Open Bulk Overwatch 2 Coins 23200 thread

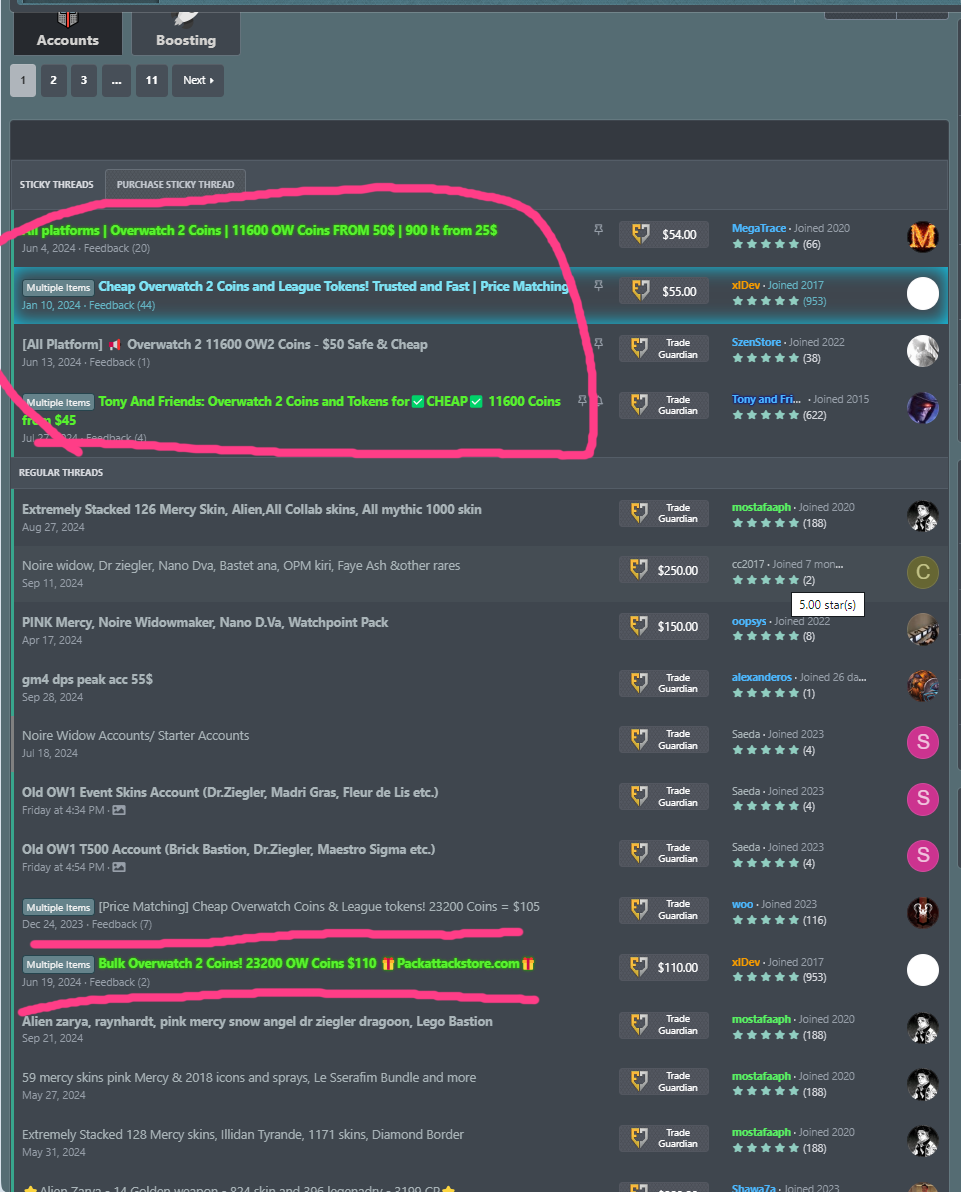[x=316, y=964]
